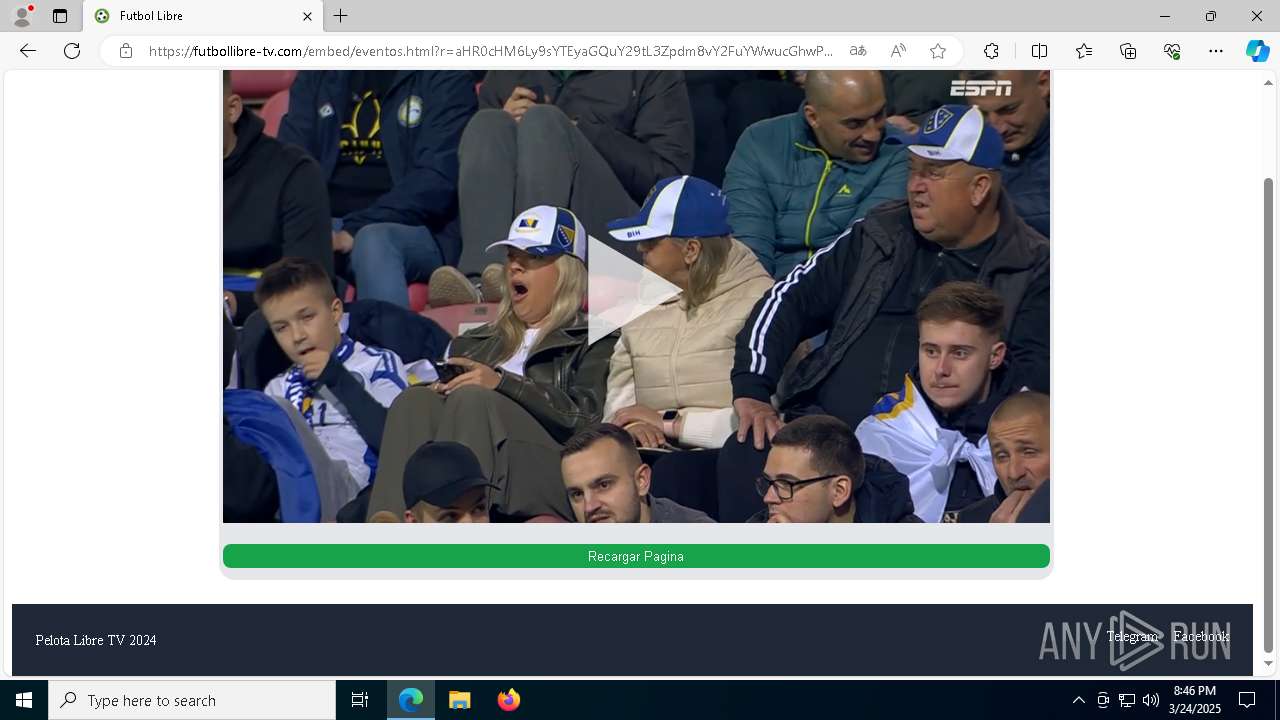Open Browser essentials heart icon
Image resolution: width=1280 pixels, height=720 pixels.
[x=1172, y=51]
